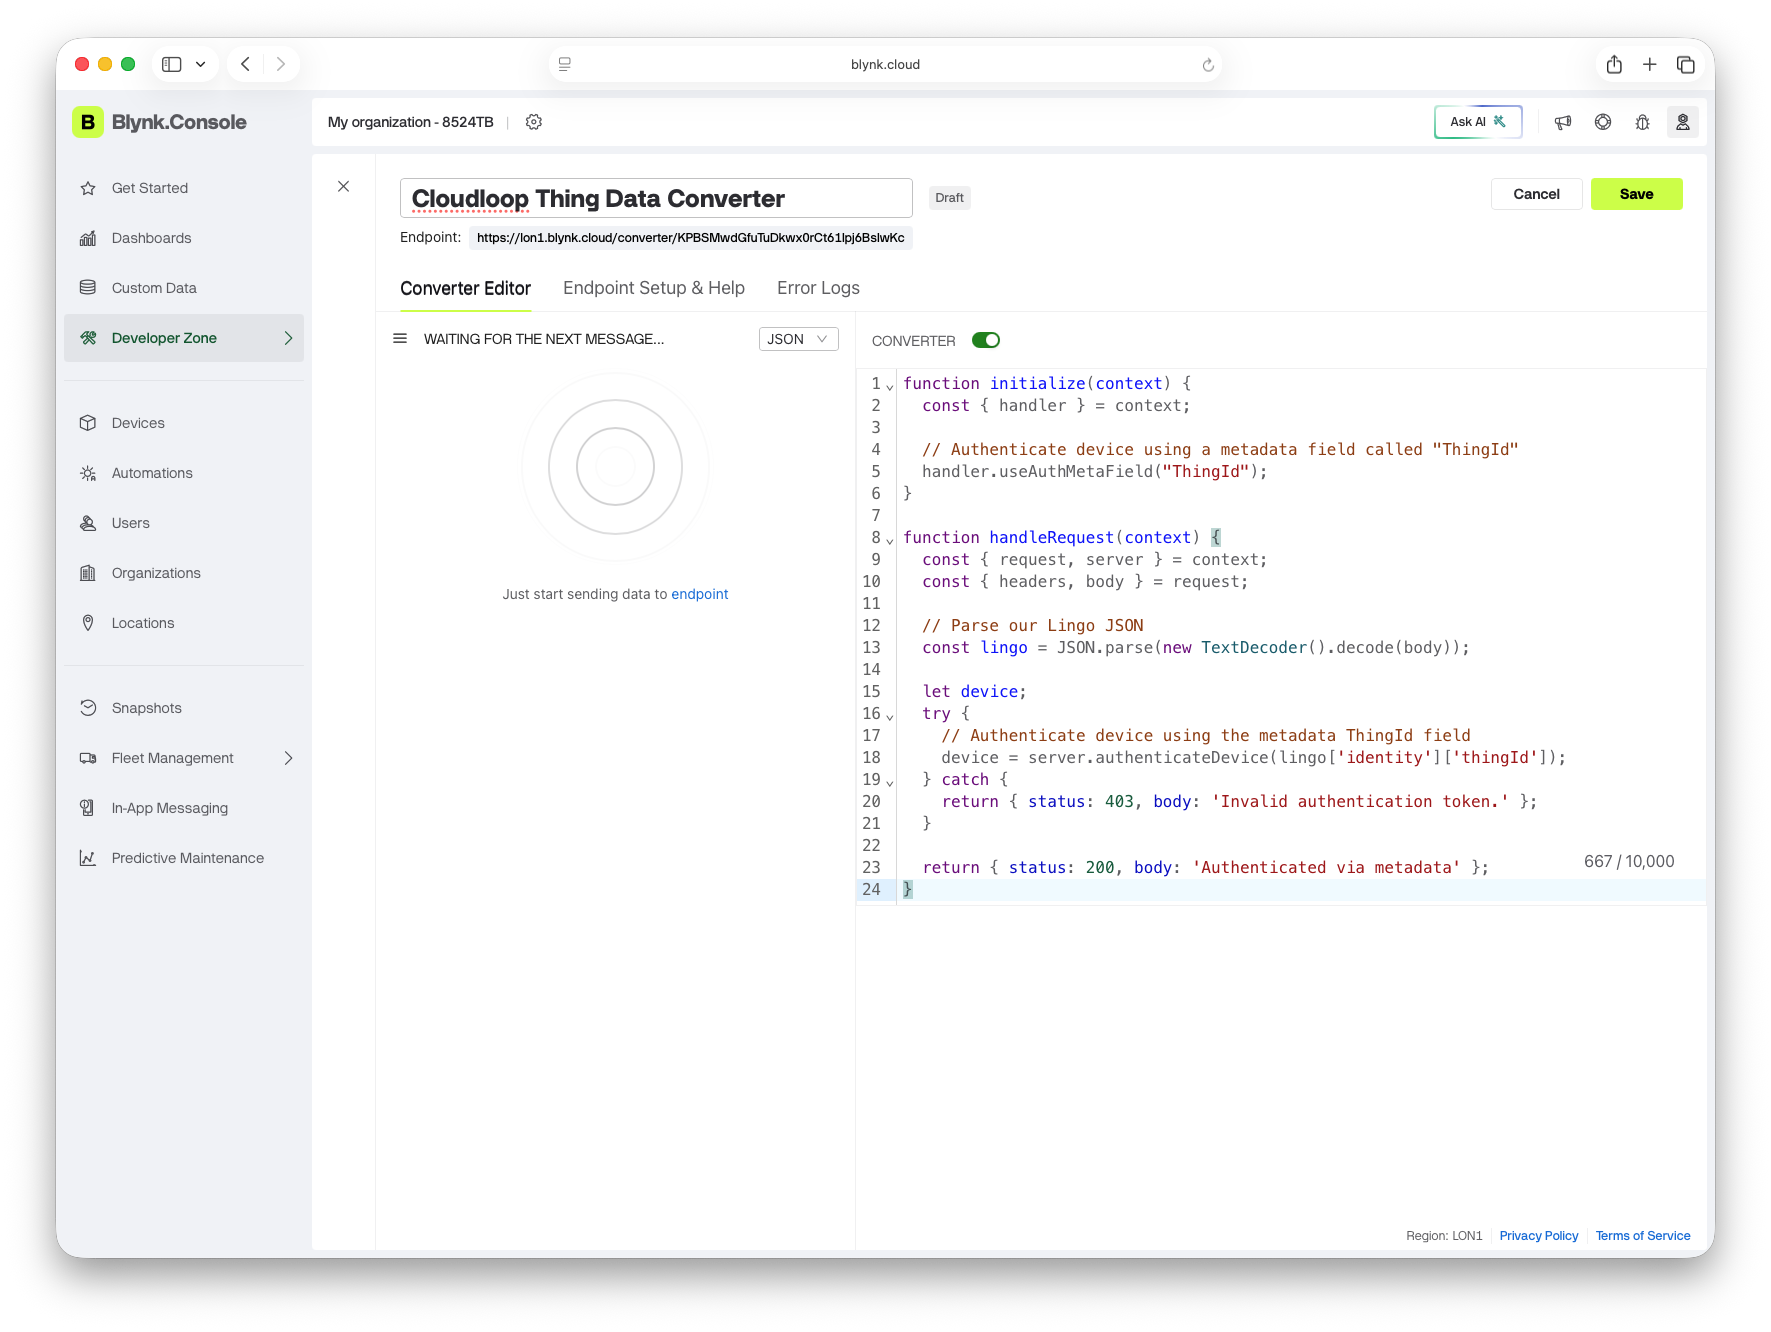Image resolution: width=1771 pixels, height=1332 pixels.
Task: Open the Organizations building icon
Action: (x=88, y=573)
